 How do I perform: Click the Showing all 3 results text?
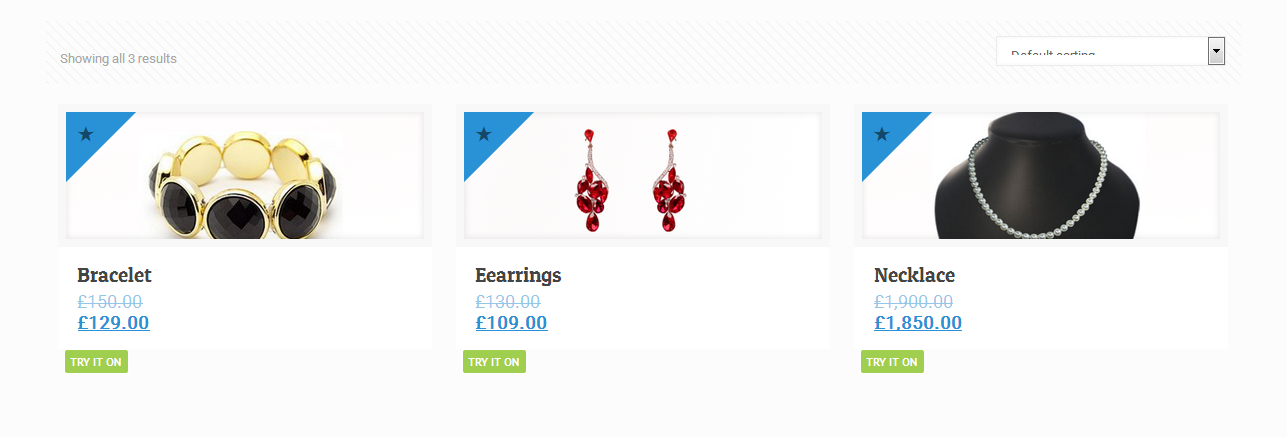click(x=118, y=59)
